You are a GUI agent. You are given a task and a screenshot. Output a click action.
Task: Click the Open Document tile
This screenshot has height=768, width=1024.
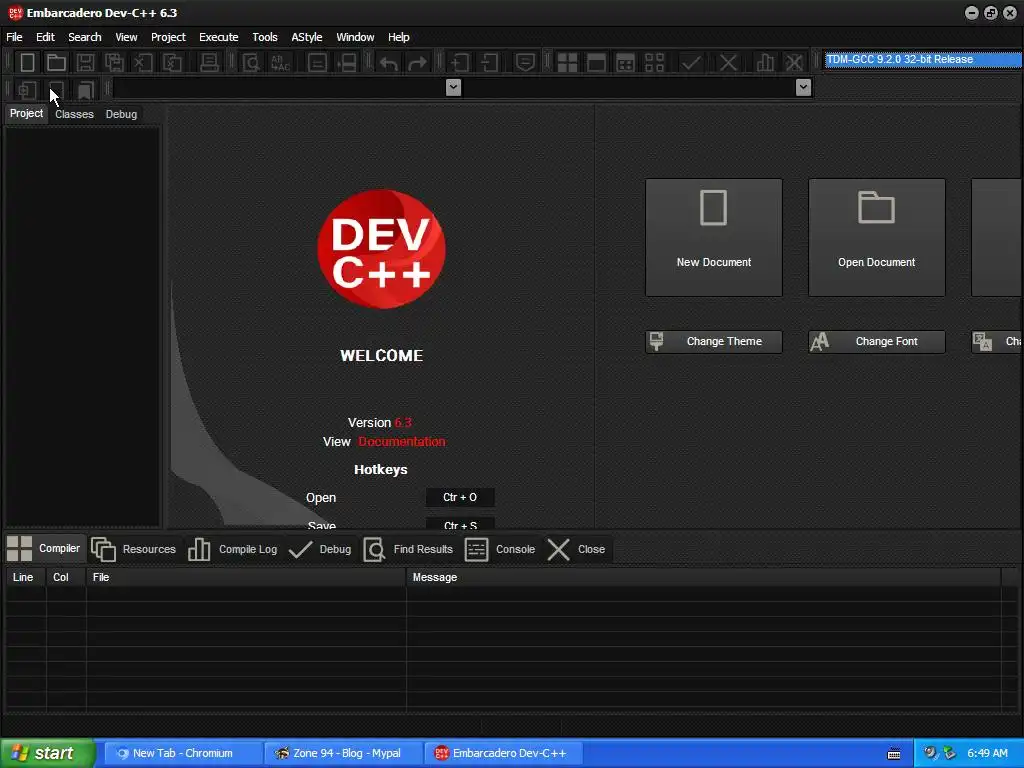pyautogui.click(x=876, y=238)
